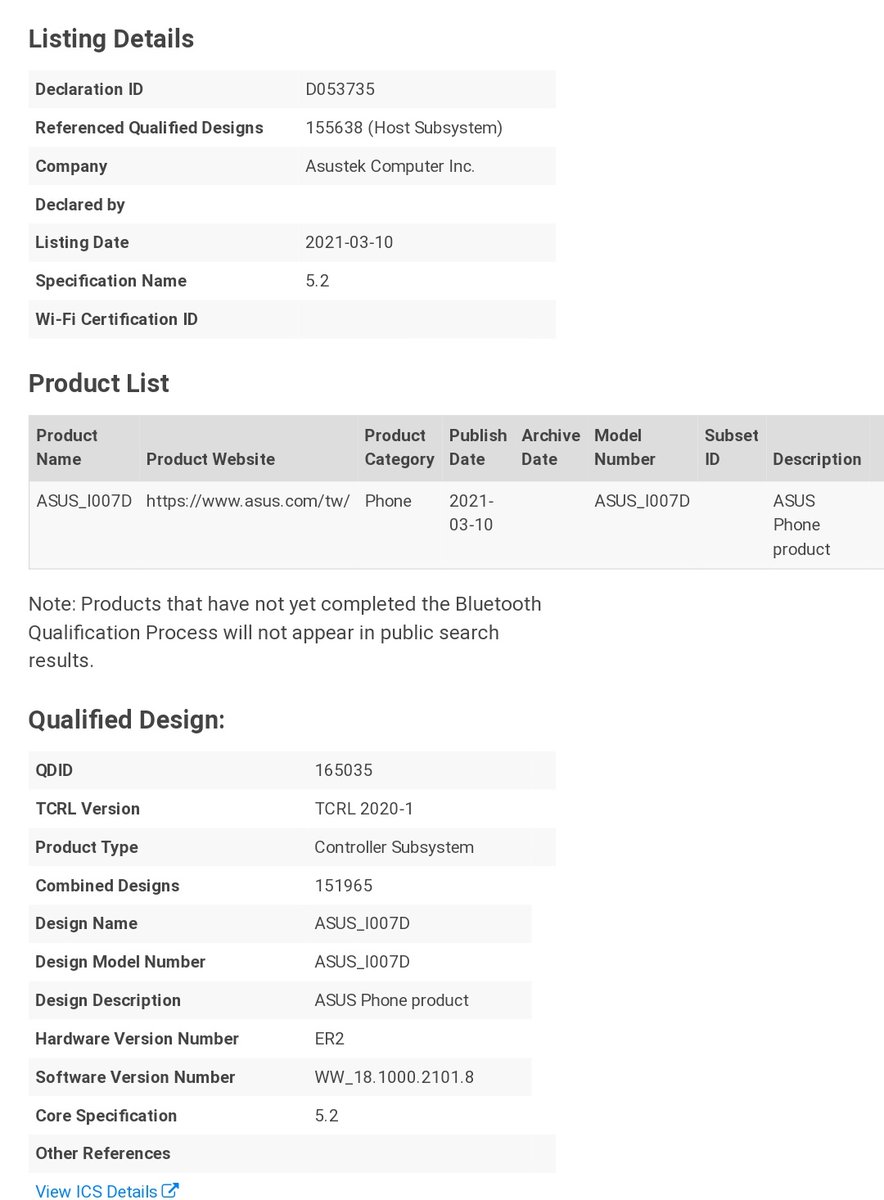Viewport: 884px width, 1200px height.
Task: Click the Product Category column header
Action: pos(399,447)
